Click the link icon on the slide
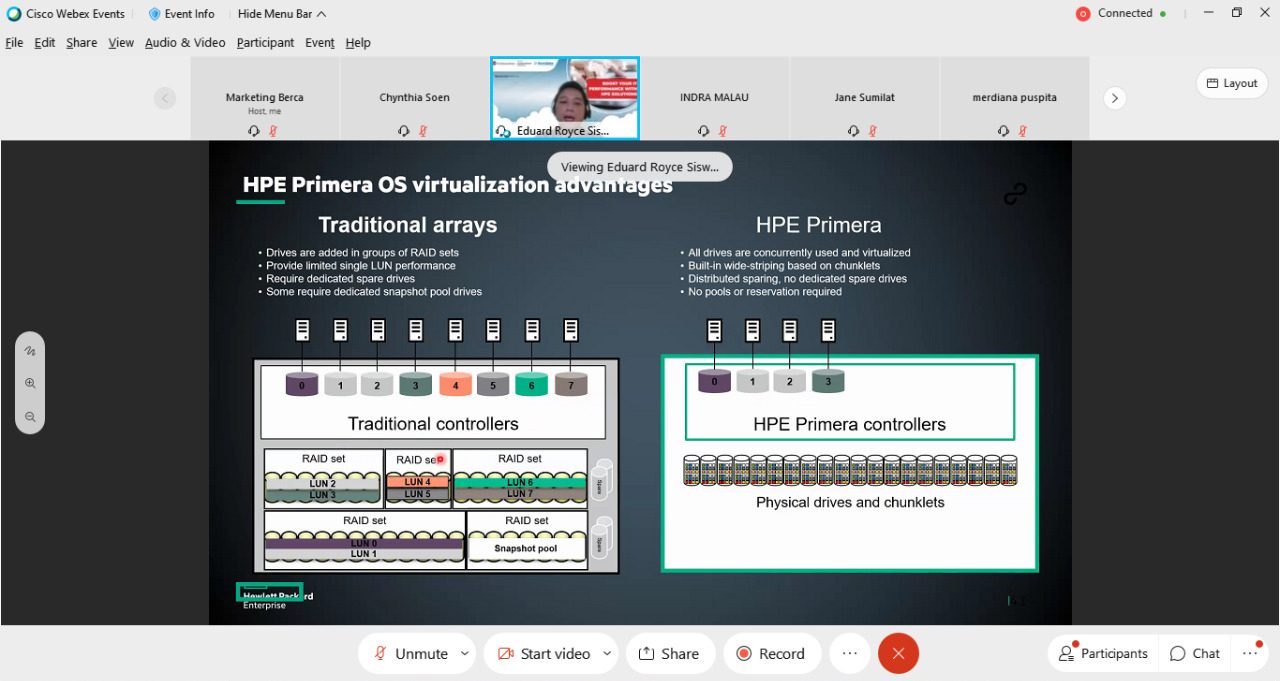1280x681 pixels. pos(1015,195)
